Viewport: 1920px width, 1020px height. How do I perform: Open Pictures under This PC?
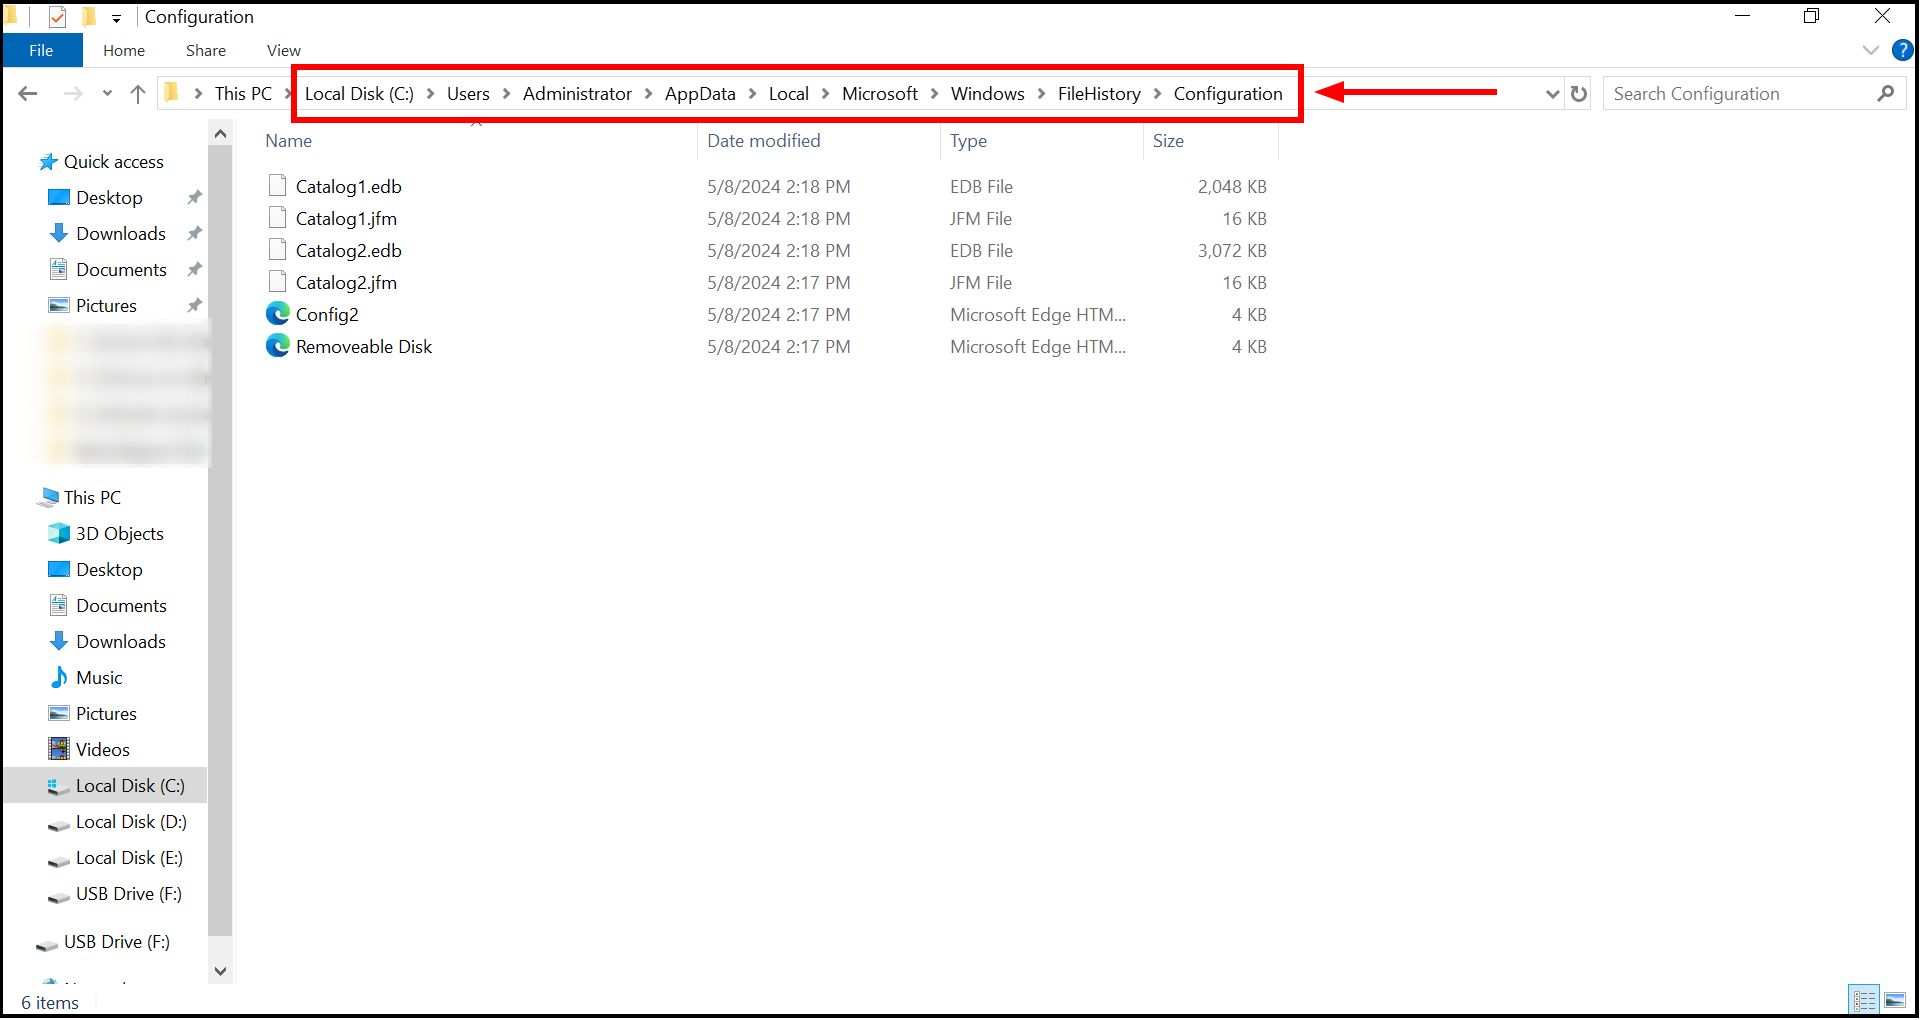(x=106, y=714)
